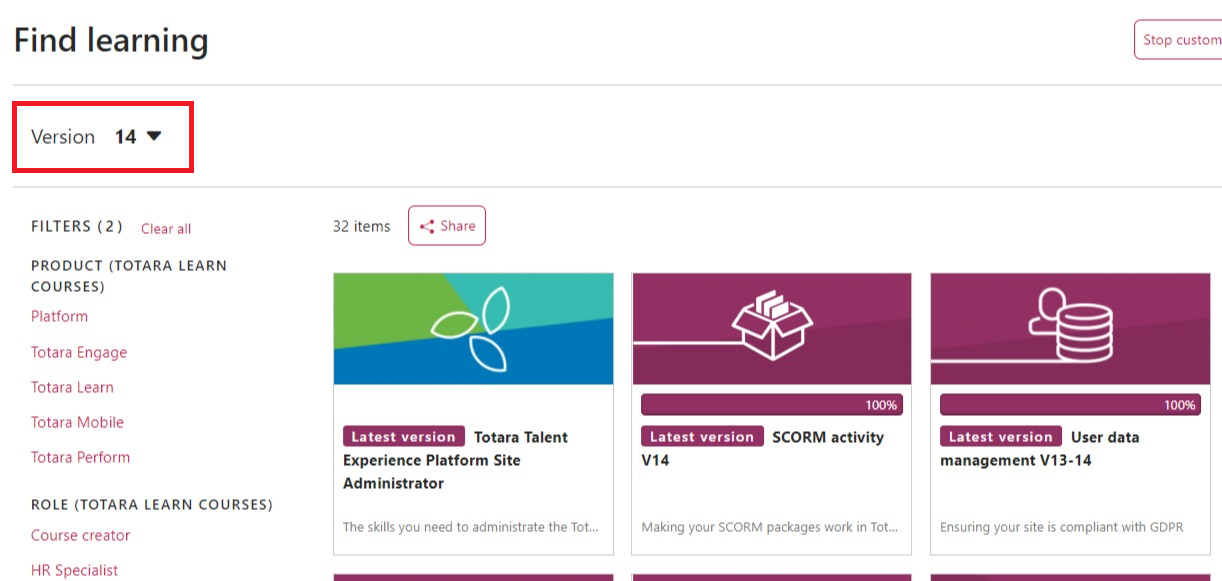
Task: Open the SCORM activity V14 course title
Action: coord(763,449)
